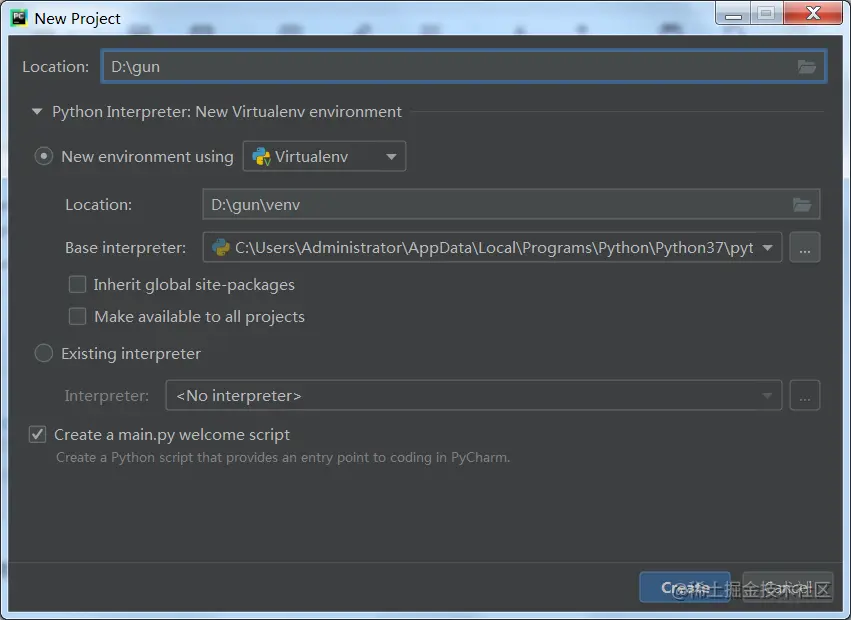
Task: Click the welcome script description text
Action: [283, 458]
